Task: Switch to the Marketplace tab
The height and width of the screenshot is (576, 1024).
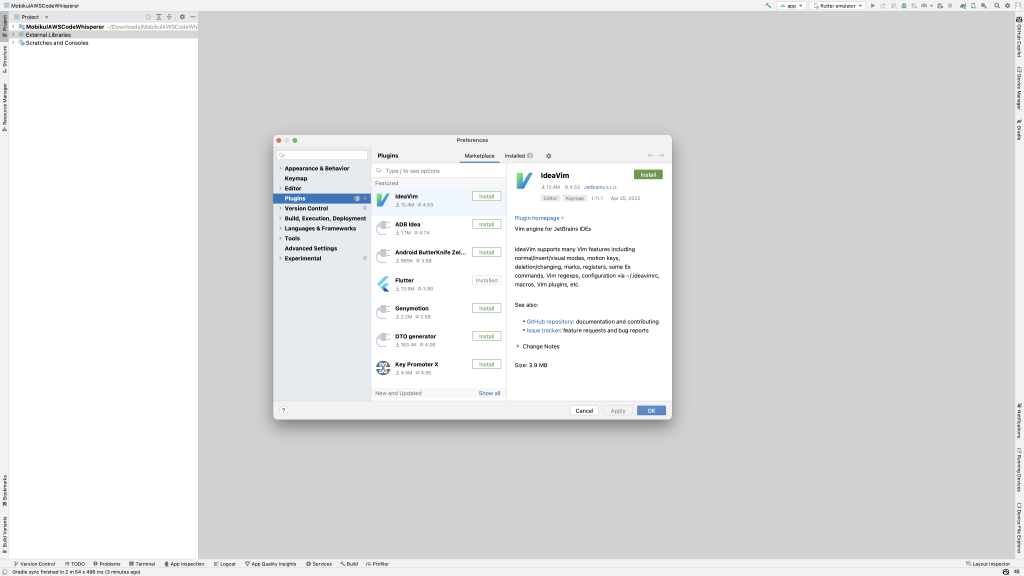Action: [x=479, y=156]
